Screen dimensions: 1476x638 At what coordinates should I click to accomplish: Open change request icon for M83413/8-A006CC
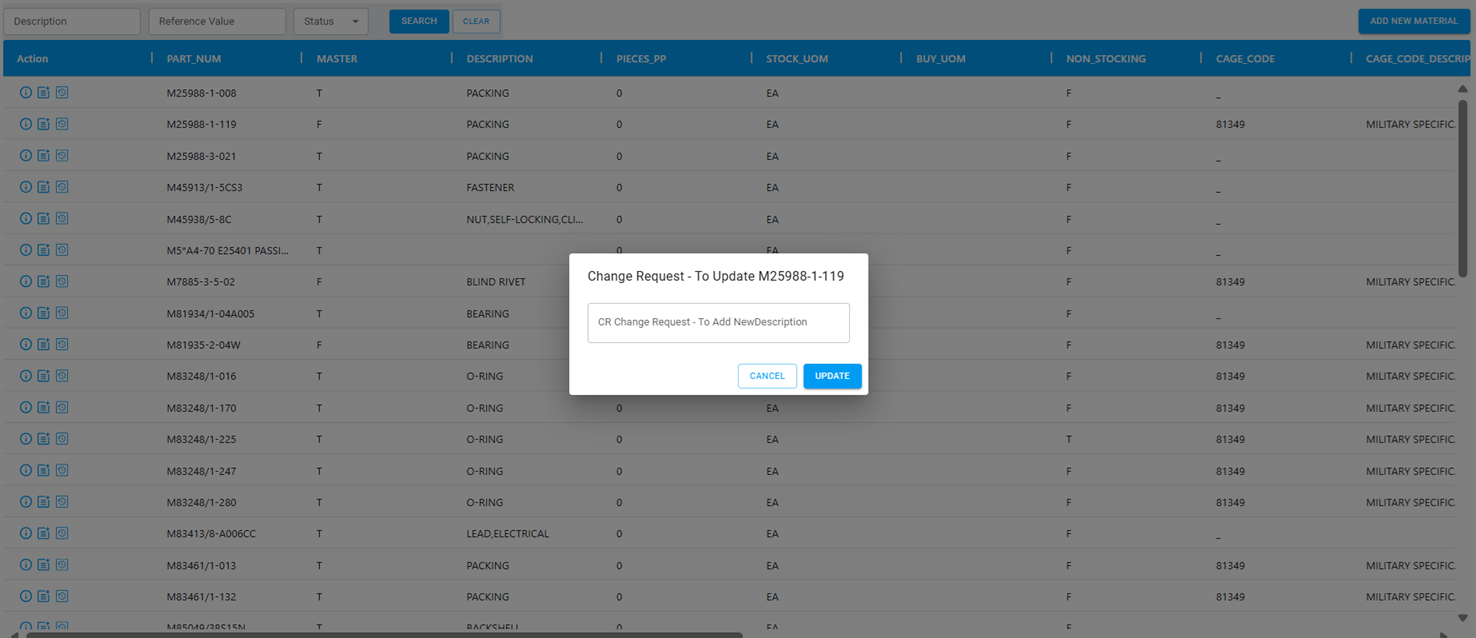pos(44,534)
